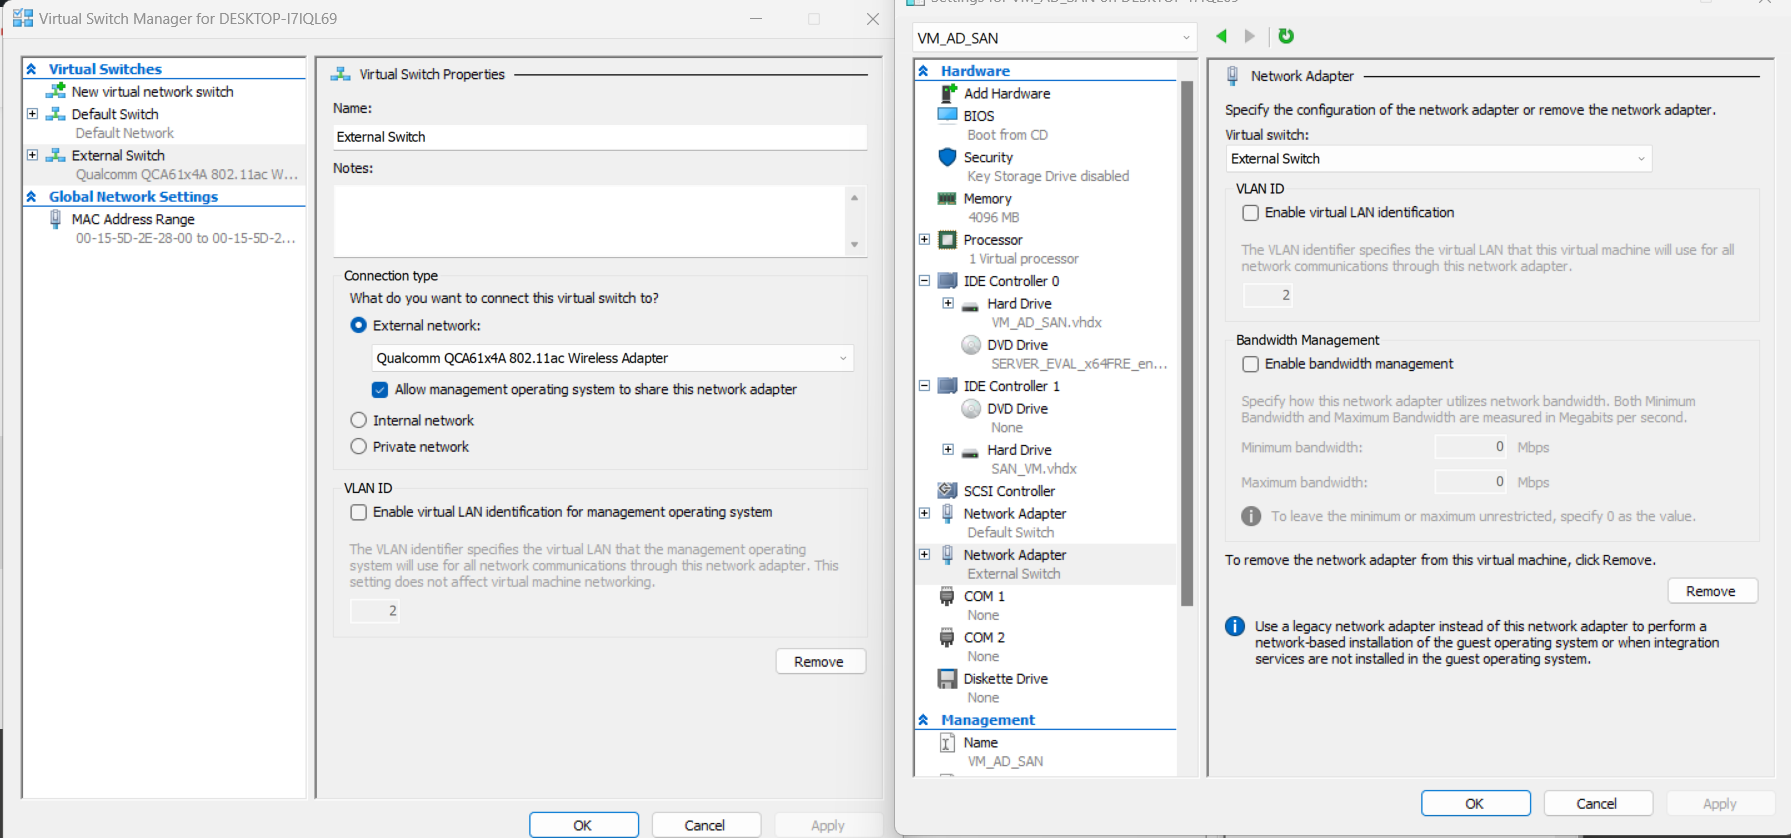The height and width of the screenshot is (838, 1791).
Task: Expand the Hard Drive VM_AD_SAN.vhdx node
Action: pyautogui.click(x=948, y=303)
